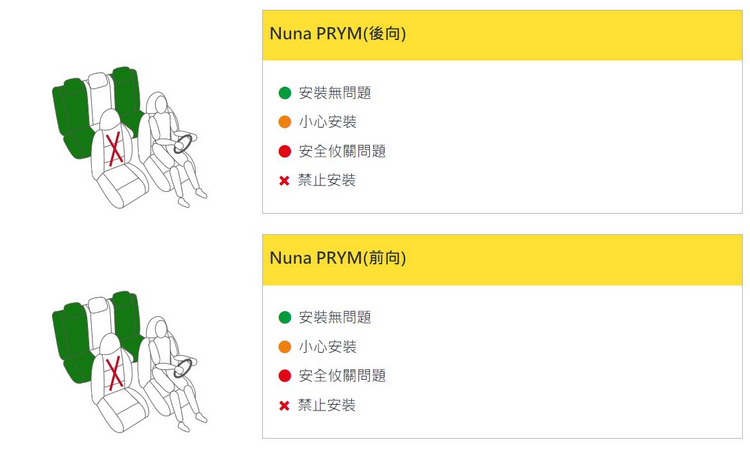Click the 小心安裝 label under 後向
The image size is (750, 453).
point(328,122)
